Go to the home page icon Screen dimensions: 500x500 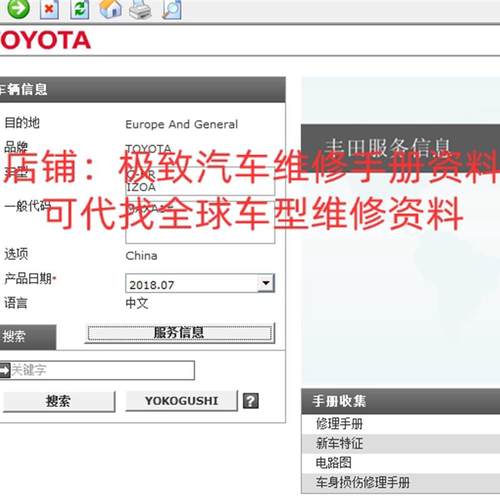point(111,8)
